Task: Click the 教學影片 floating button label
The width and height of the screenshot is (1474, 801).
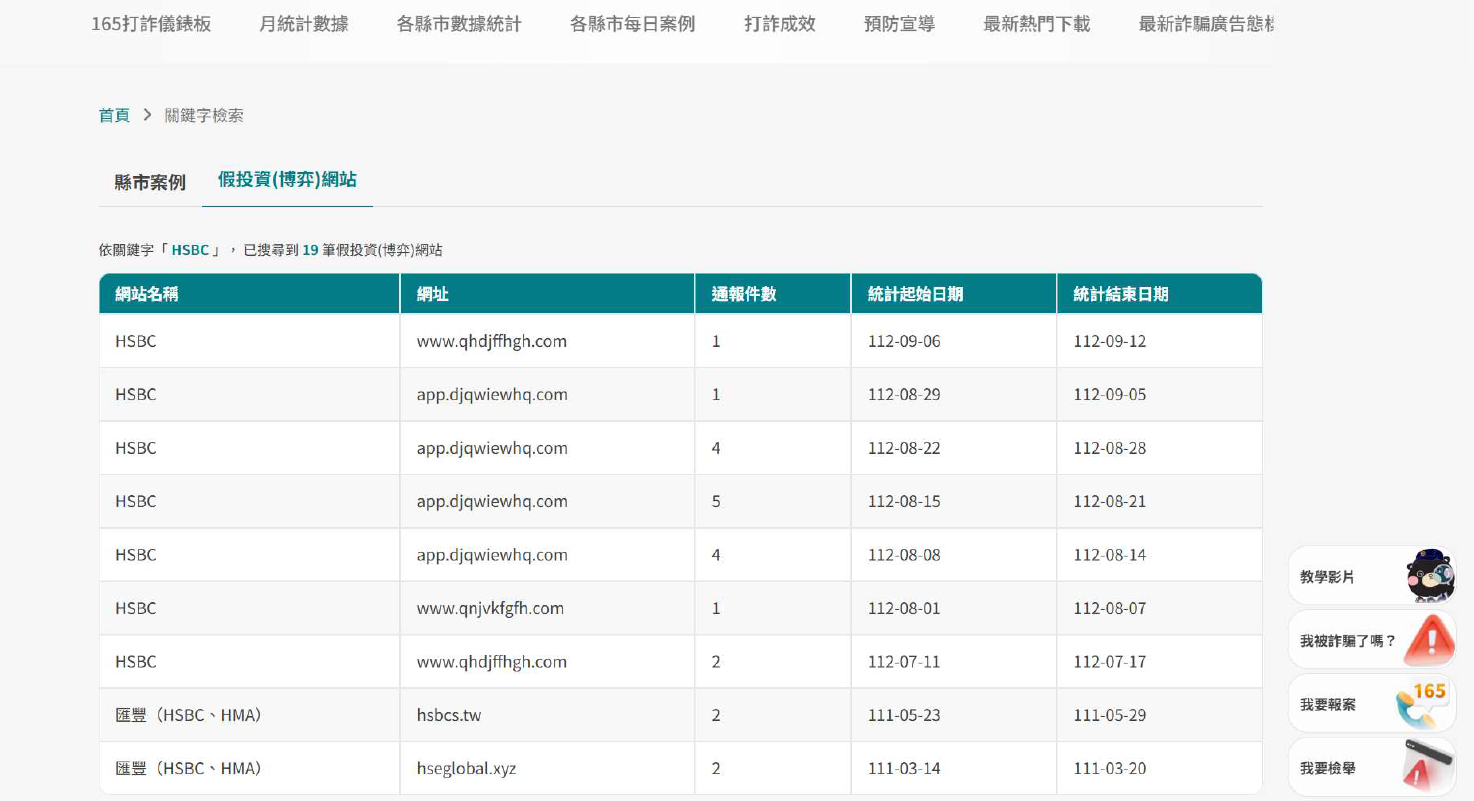Action: tap(1327, 577)
